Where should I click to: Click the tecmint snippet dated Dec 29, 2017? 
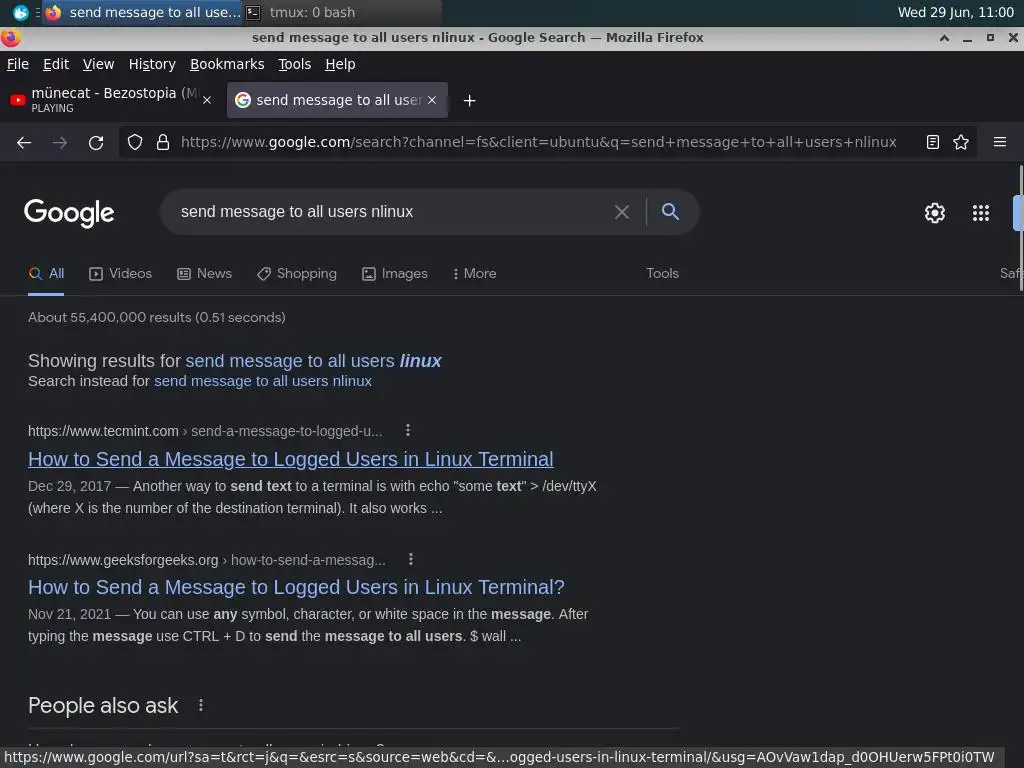click(312, 497)
